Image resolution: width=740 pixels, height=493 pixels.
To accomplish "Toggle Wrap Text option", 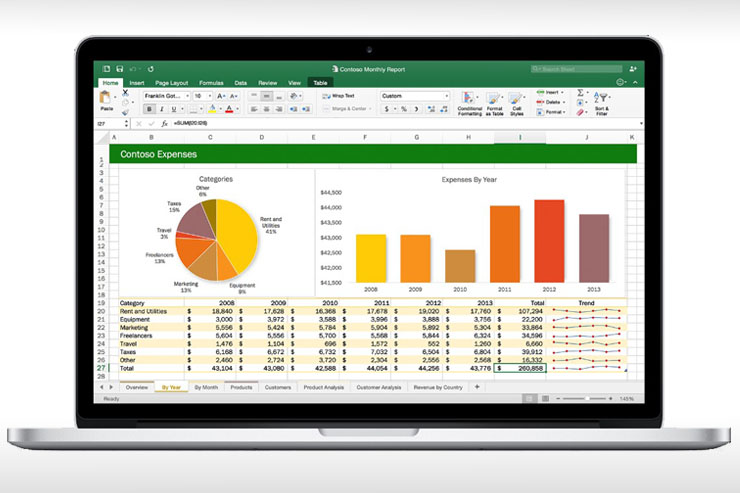I will [x=343, y=96].
